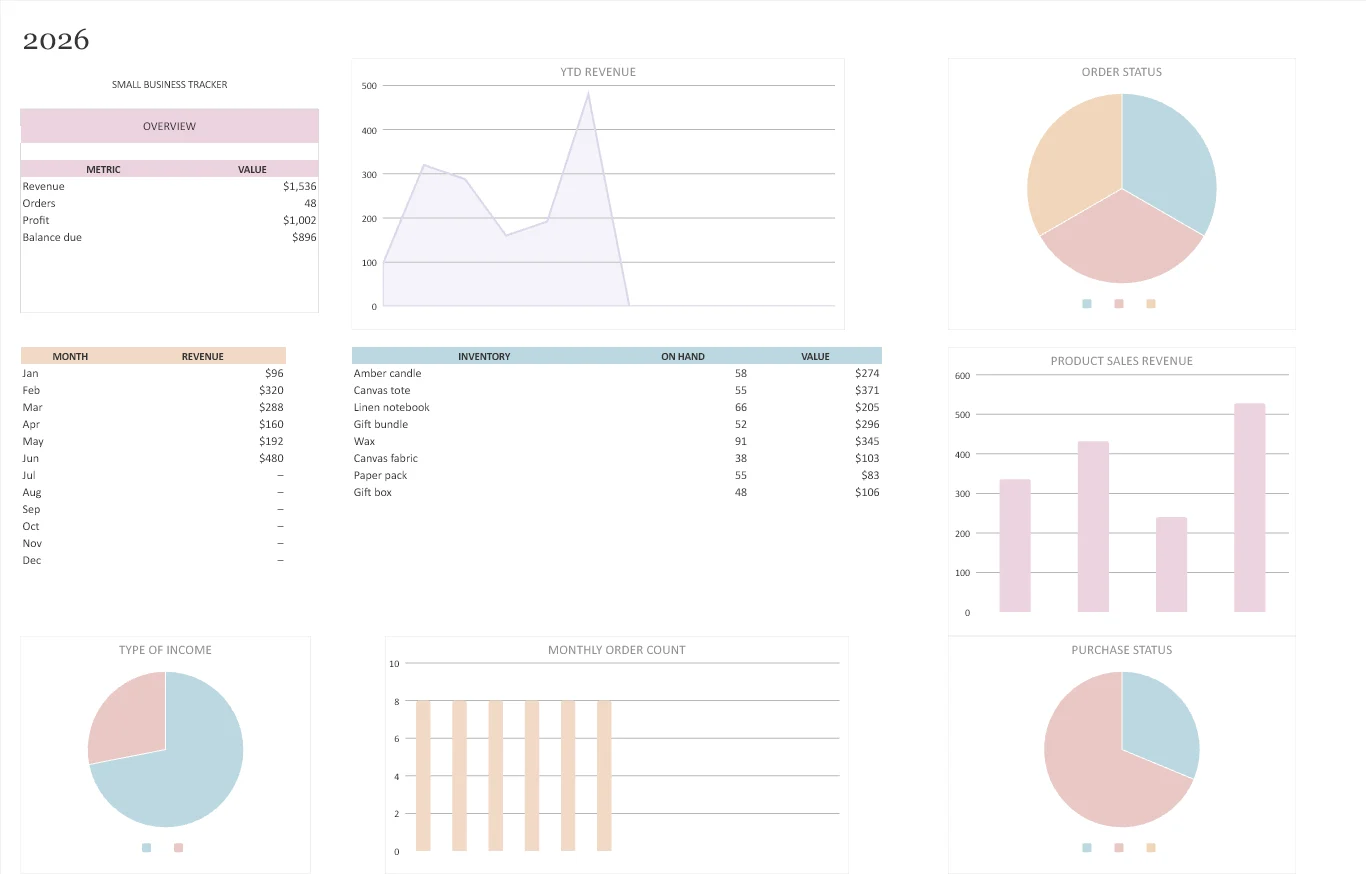
Task: Select the "Gift bundle" inventory item
Action: click(380, 424)
